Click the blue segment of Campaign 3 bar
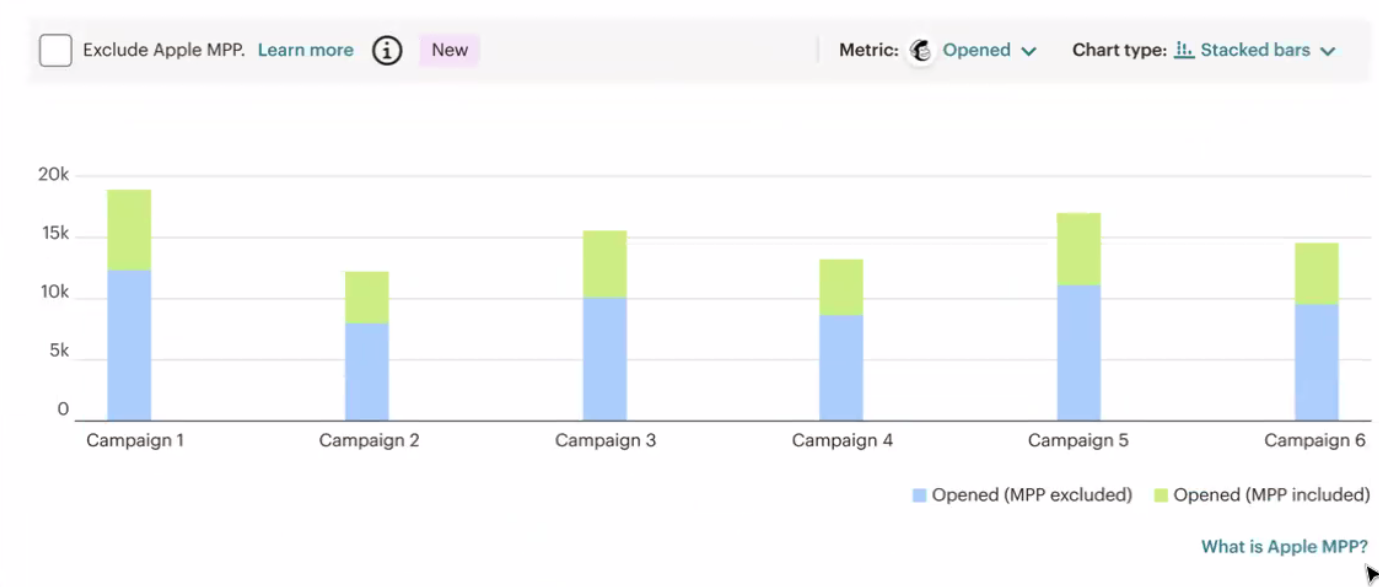 click(605, 359)
